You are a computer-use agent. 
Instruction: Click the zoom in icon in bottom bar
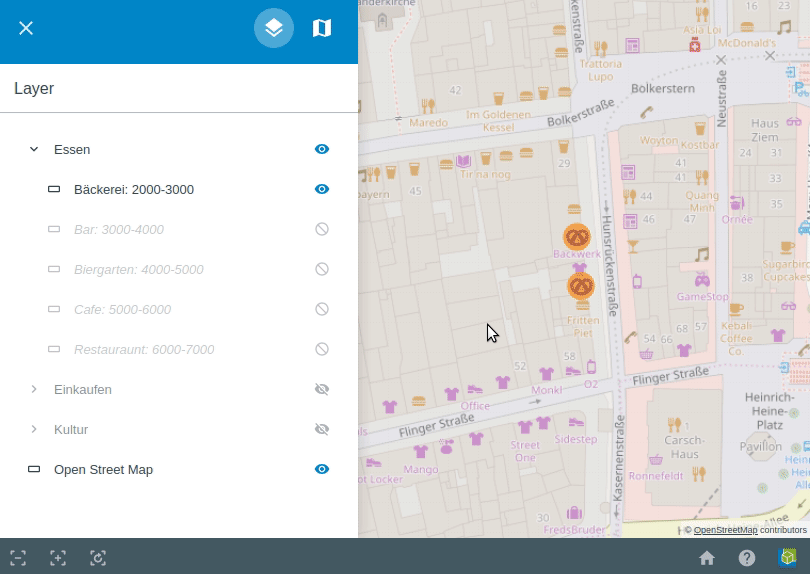(58, 558)
